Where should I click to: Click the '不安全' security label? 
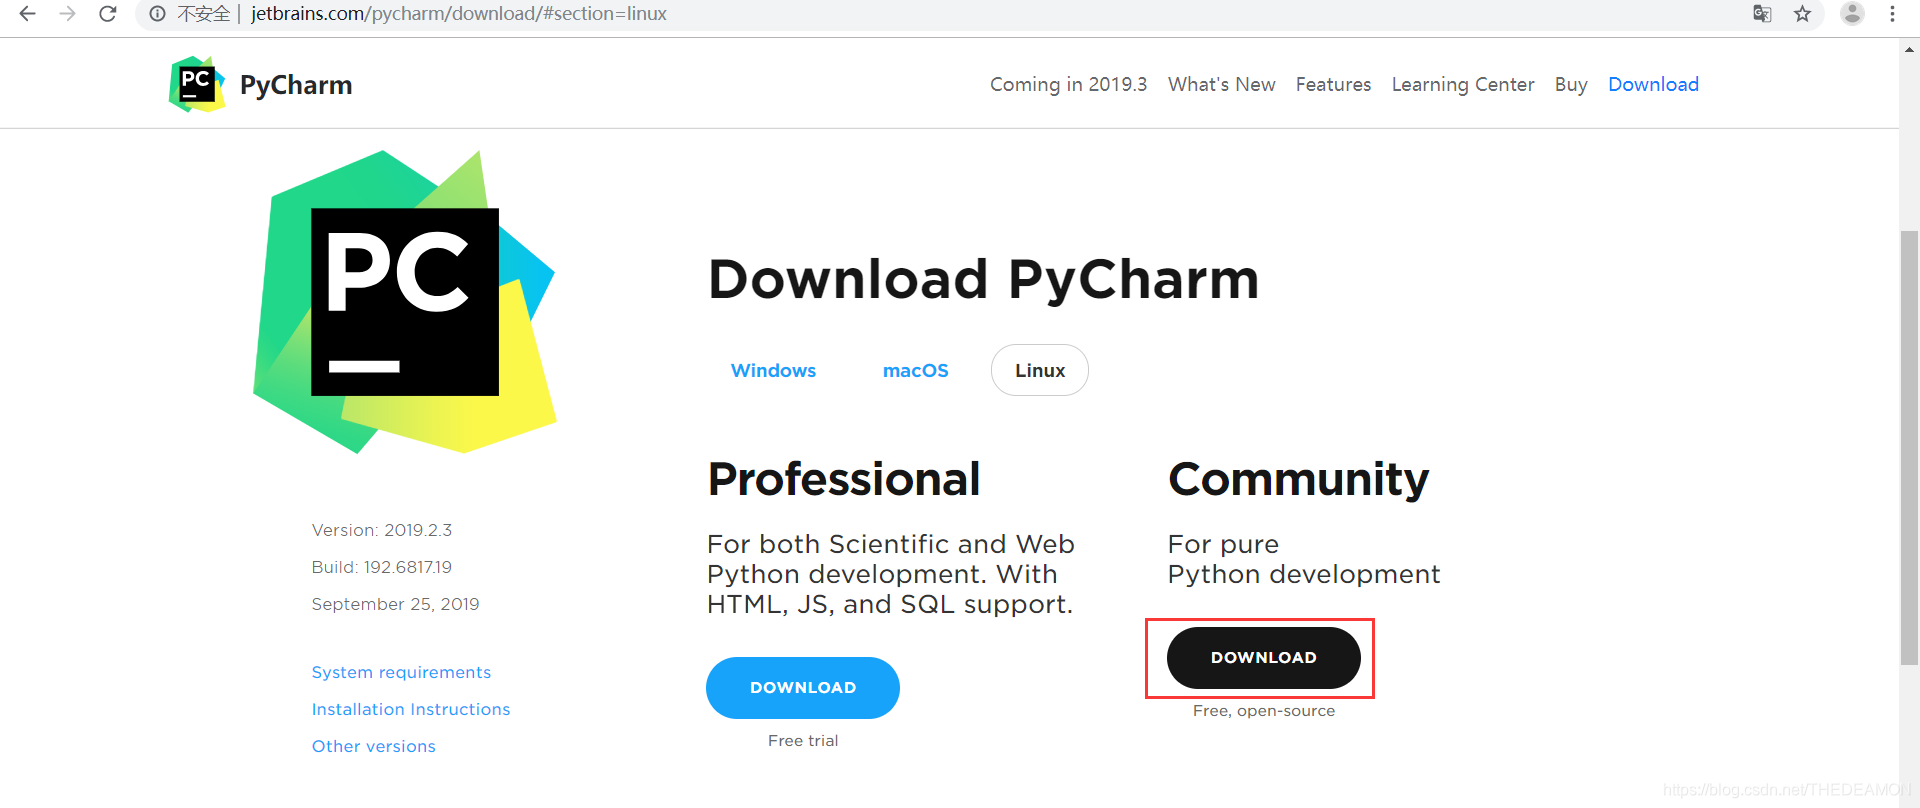click(x=203, y=14)
